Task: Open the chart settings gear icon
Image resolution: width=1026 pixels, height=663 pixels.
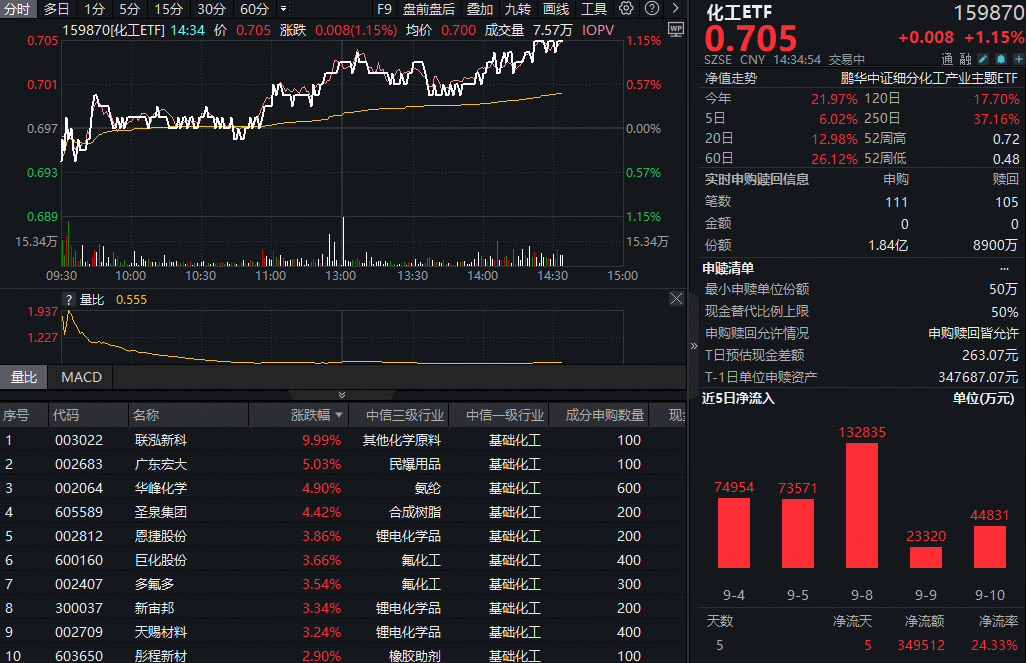Action: point(626,8)
